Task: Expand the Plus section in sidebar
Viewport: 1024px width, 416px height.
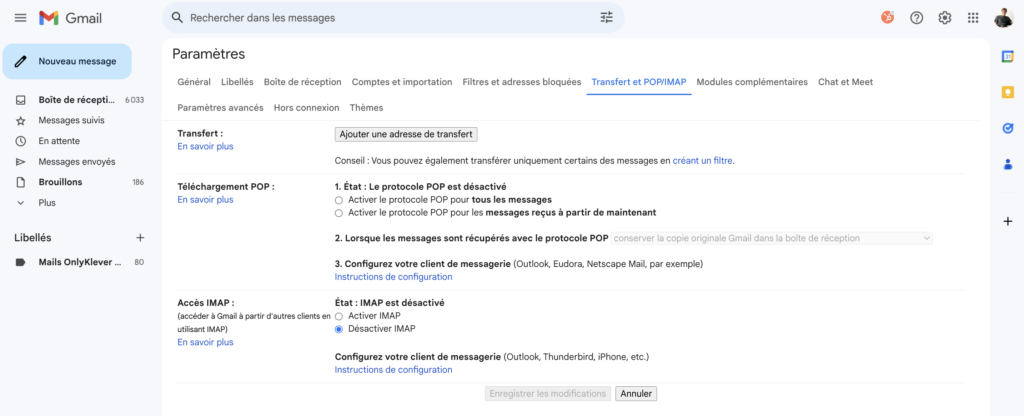Action: (46, 202)
